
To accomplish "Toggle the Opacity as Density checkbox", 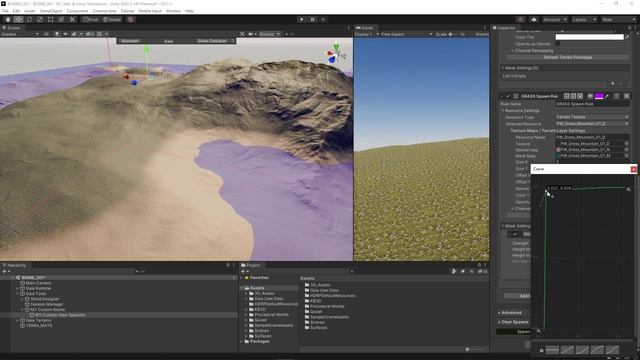I will [x=558, y=44].
